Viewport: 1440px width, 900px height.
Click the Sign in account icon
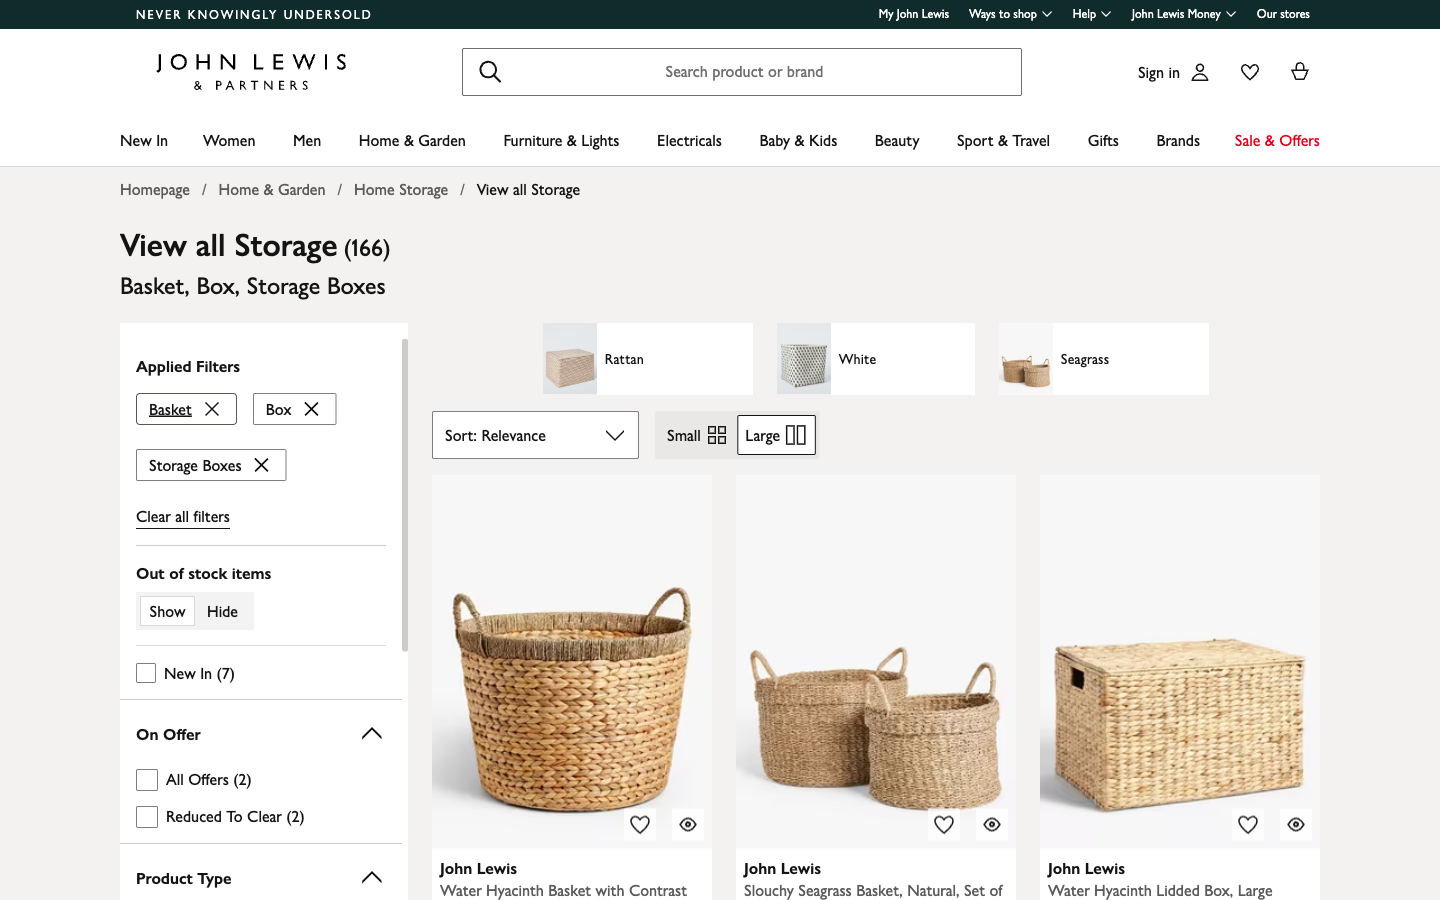[x=1199, y=72]
